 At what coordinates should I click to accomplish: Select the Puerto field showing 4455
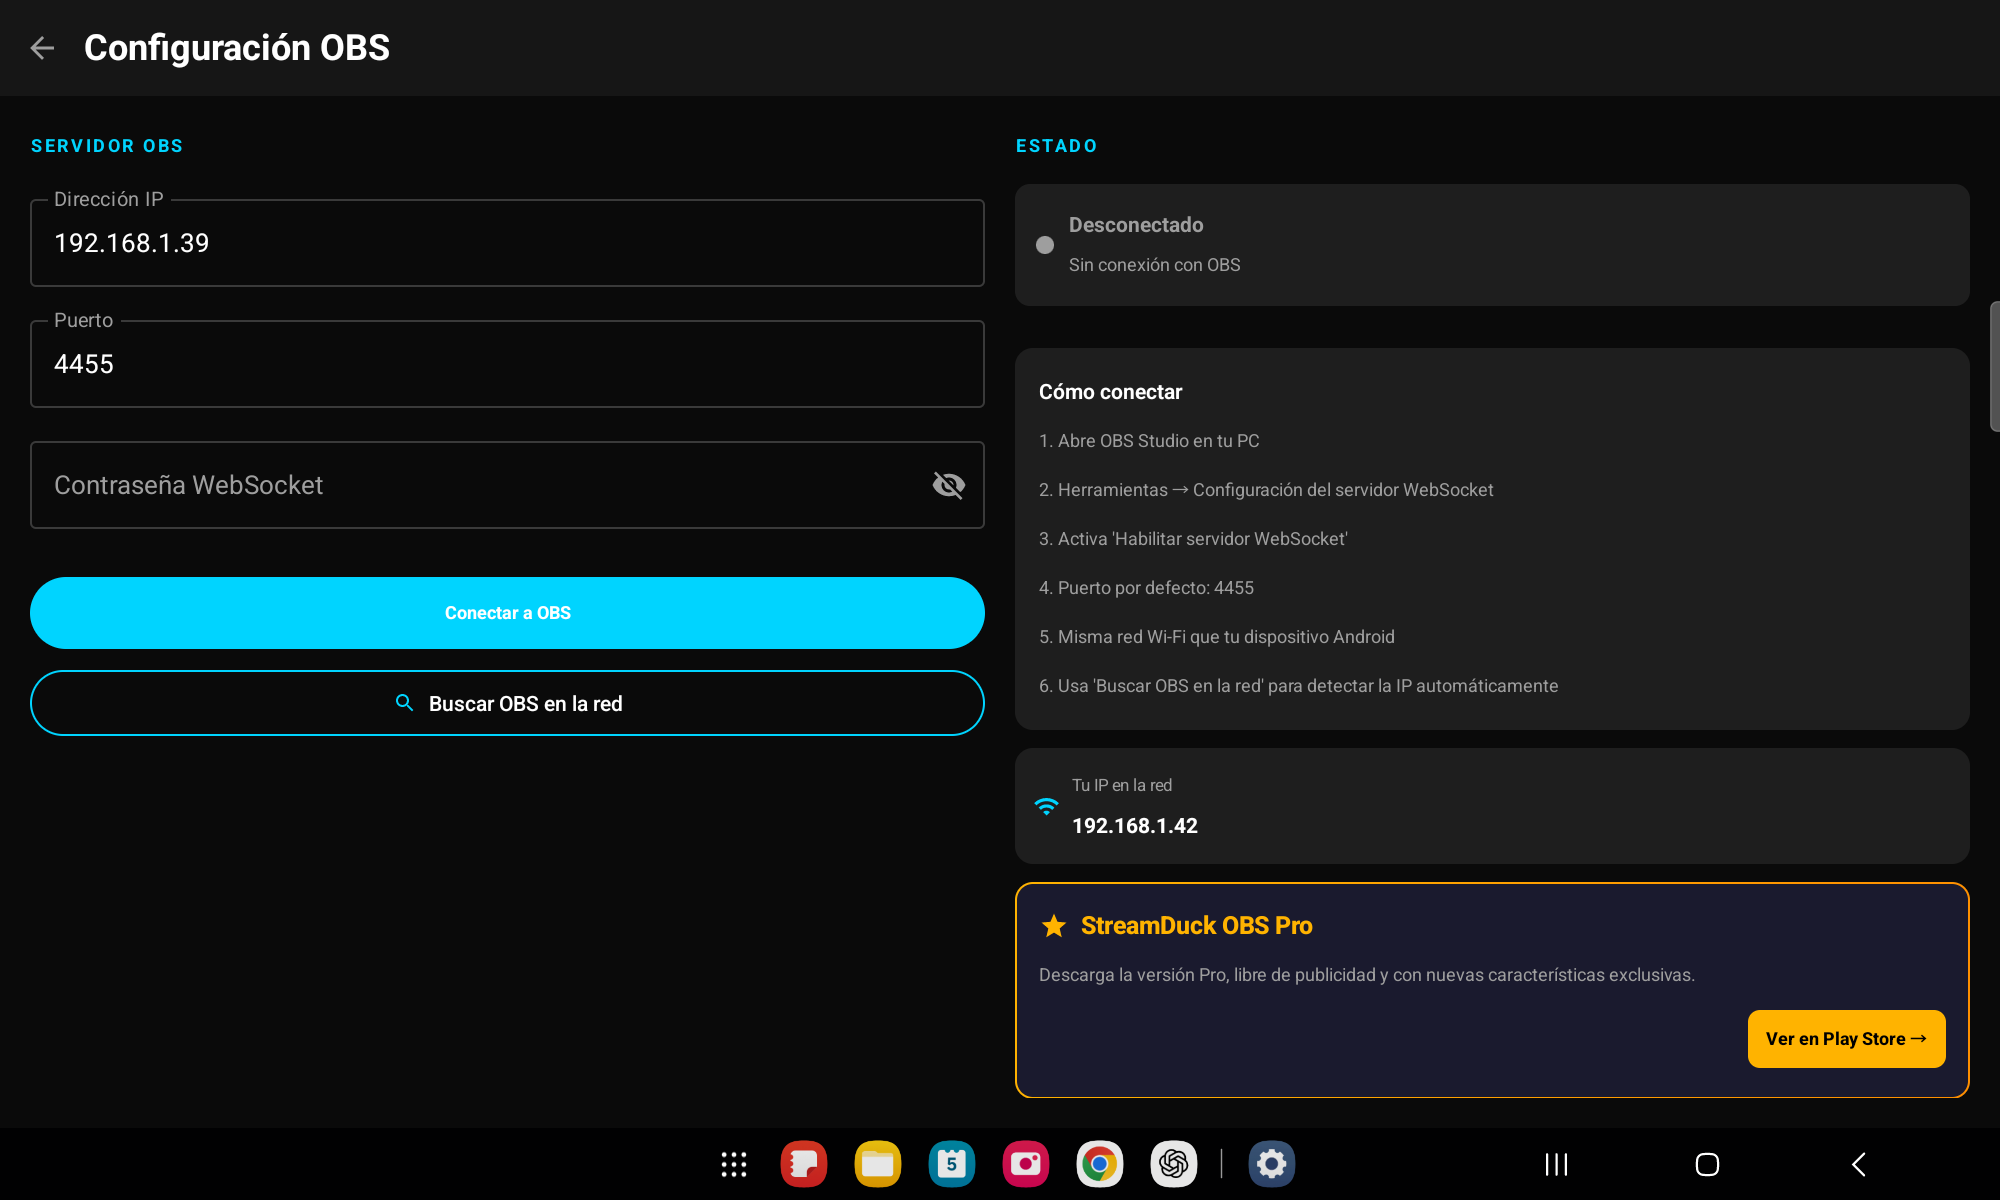point(507,364)
